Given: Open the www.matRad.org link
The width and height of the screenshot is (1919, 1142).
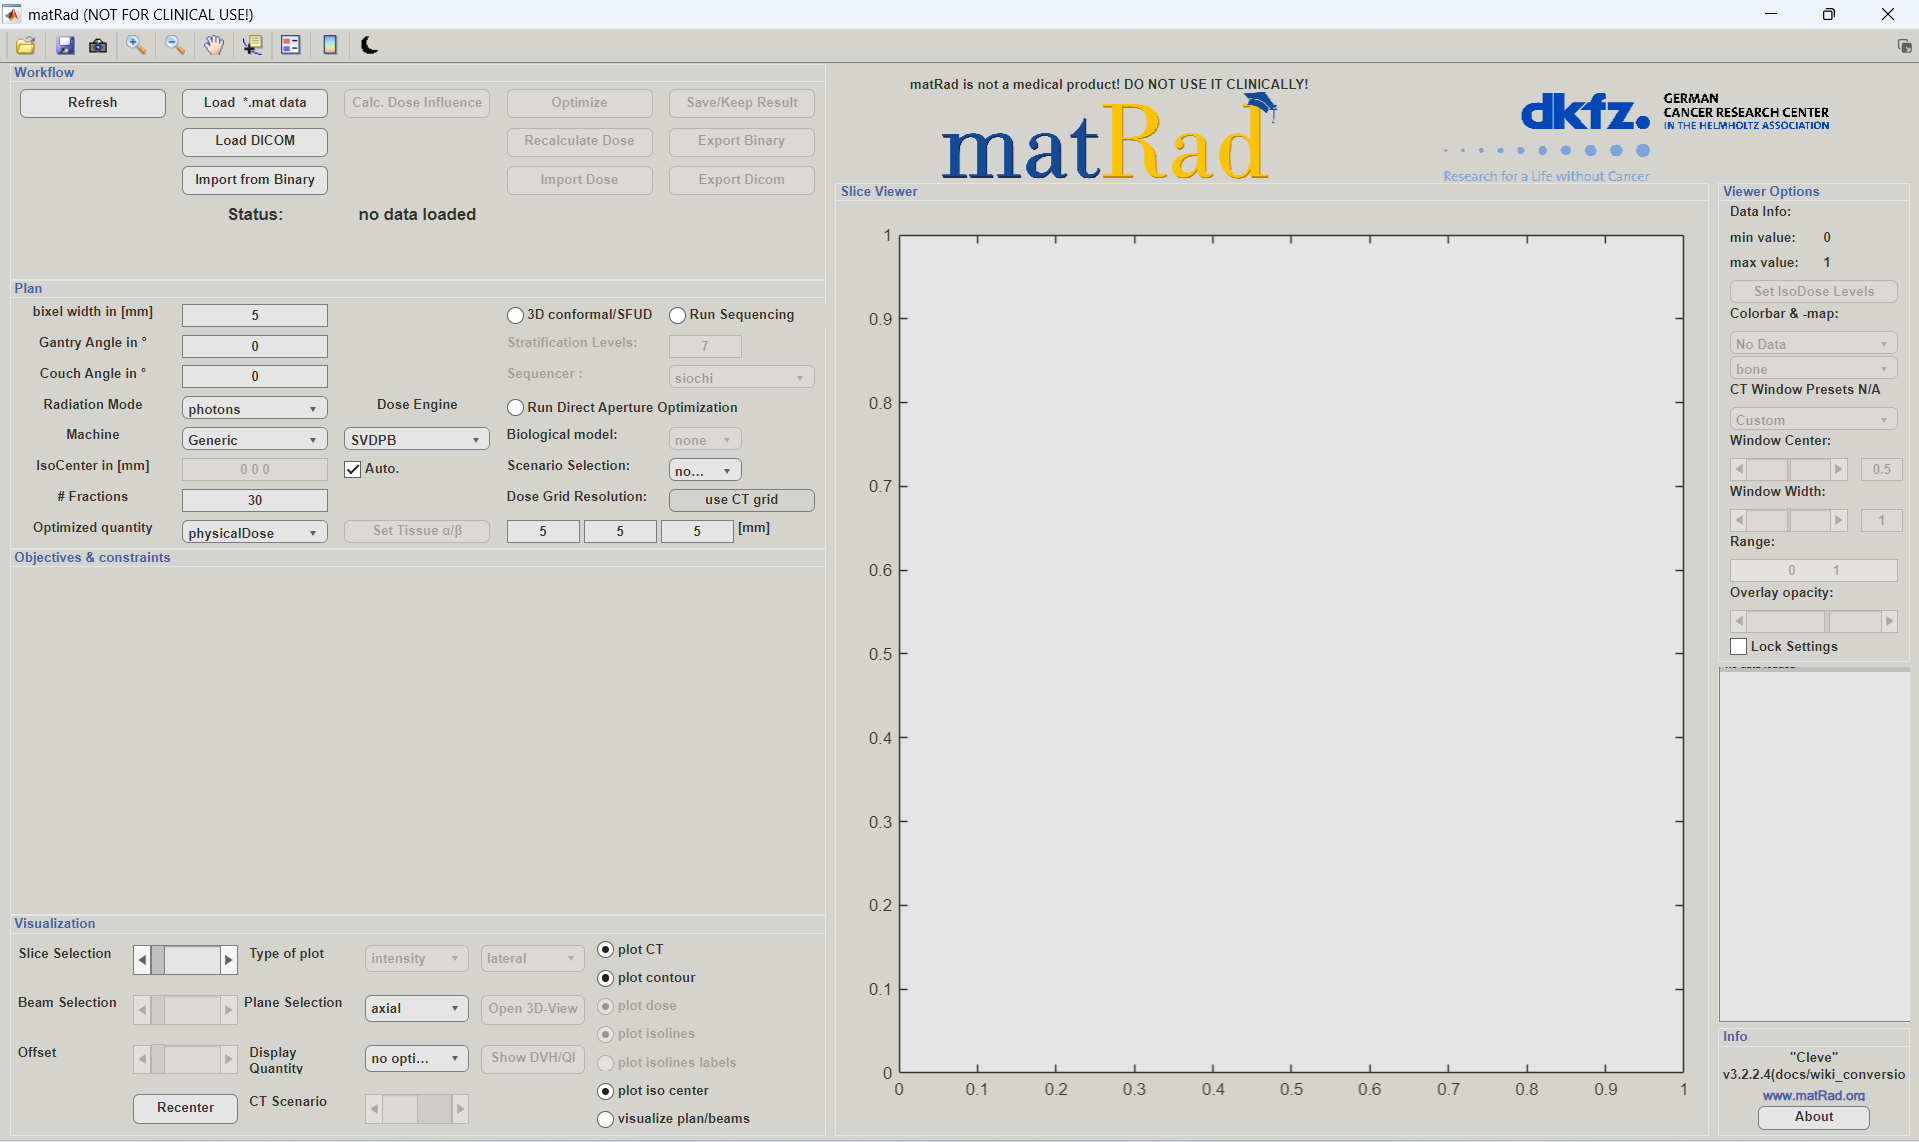Looking at the screenshot, I should 1813,1096.
